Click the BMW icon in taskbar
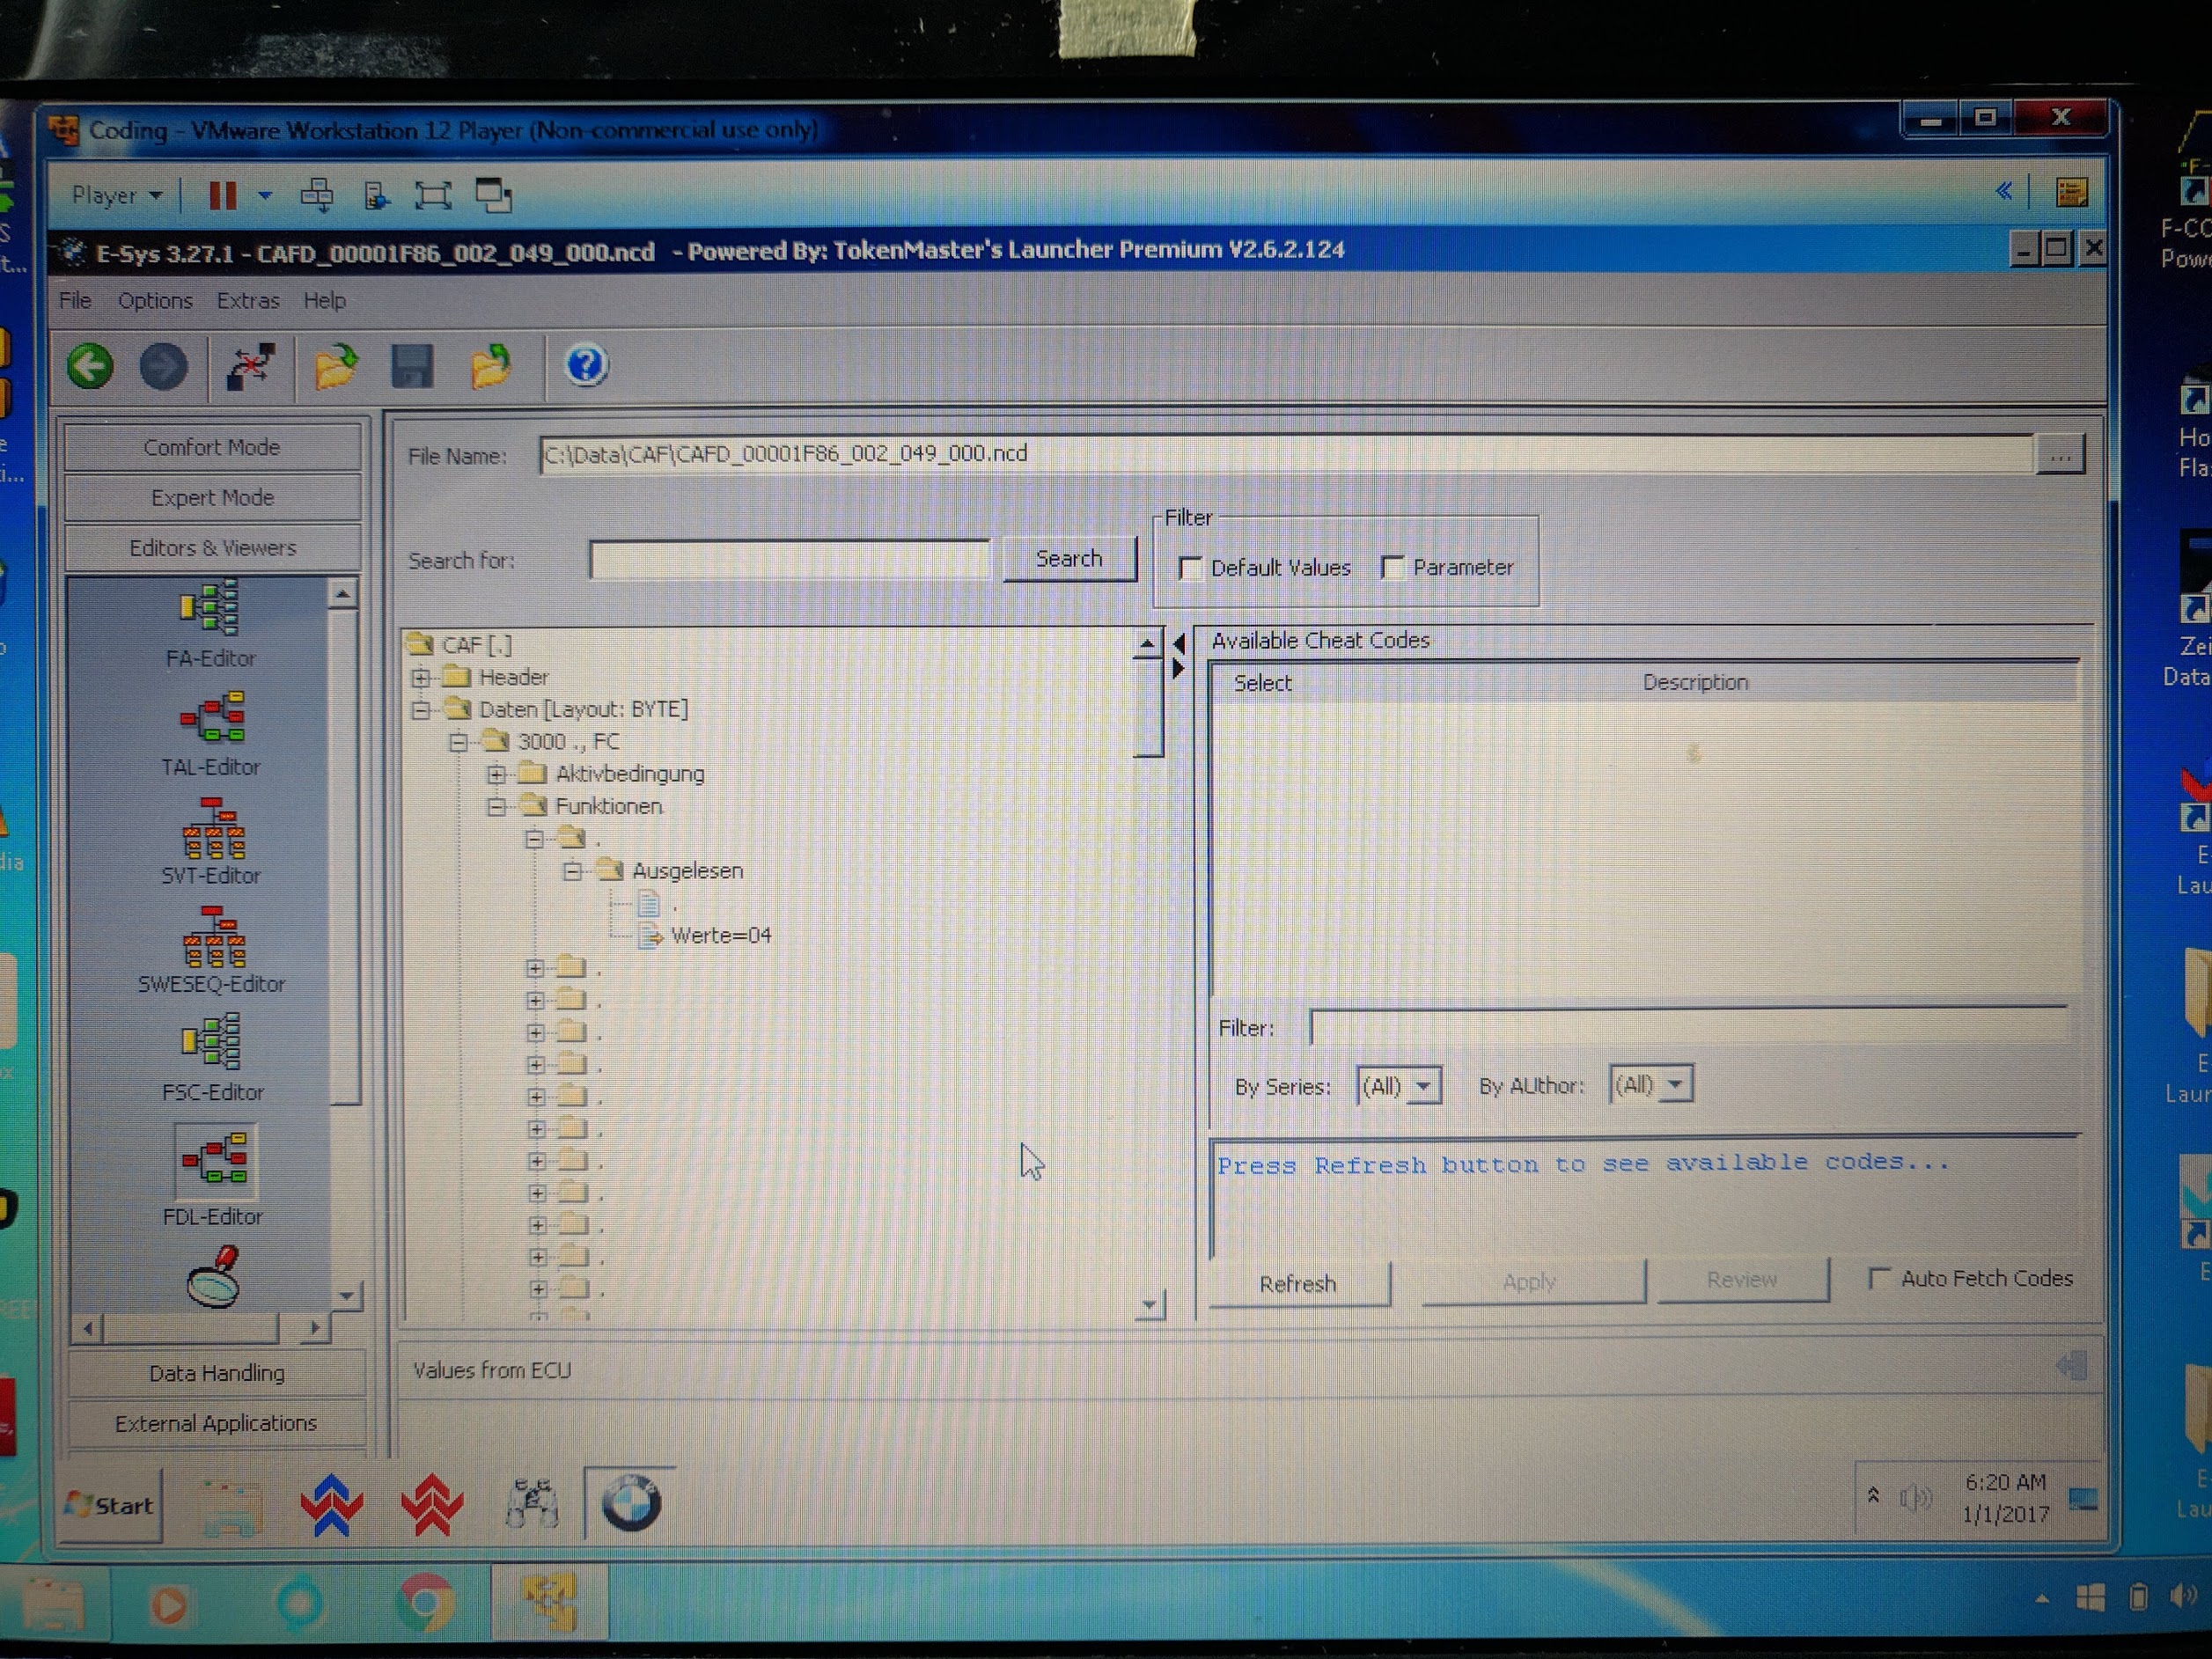Viewport: 2212px width, 1659px height. (631, 1503)
